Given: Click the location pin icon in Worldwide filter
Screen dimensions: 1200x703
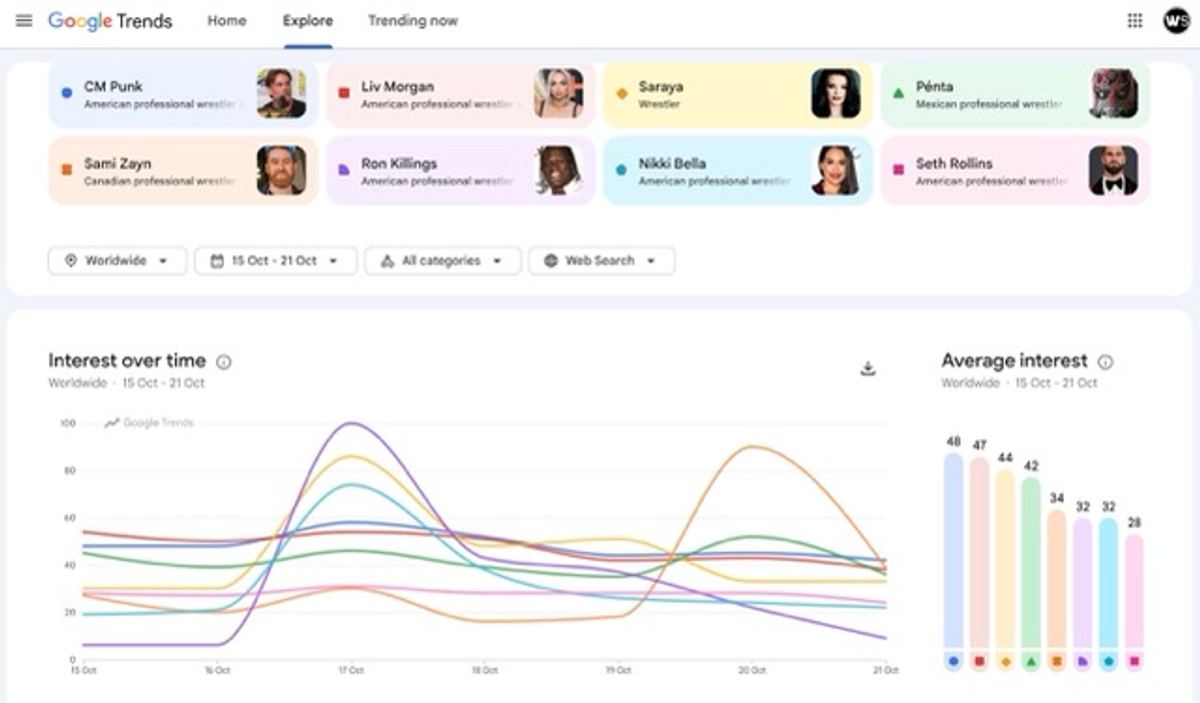Looking at the screenshot, I should (70, 261).
